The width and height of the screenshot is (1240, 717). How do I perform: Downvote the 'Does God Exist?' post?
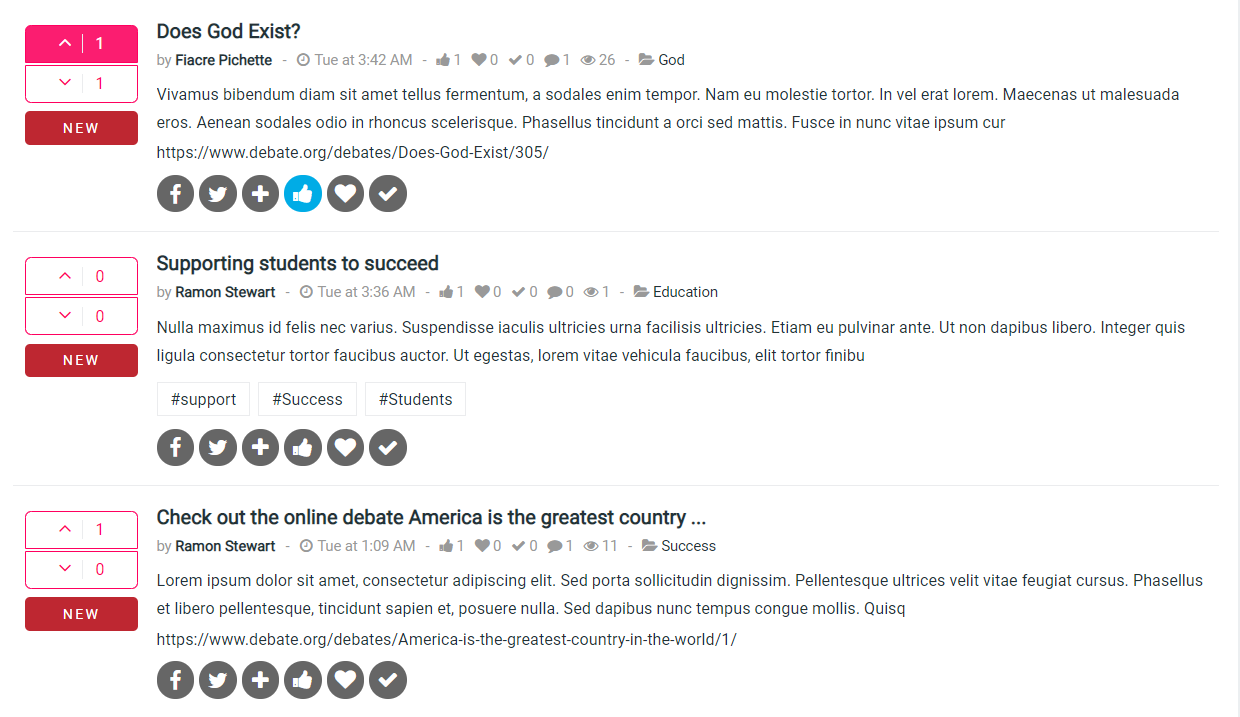(81, 84)
